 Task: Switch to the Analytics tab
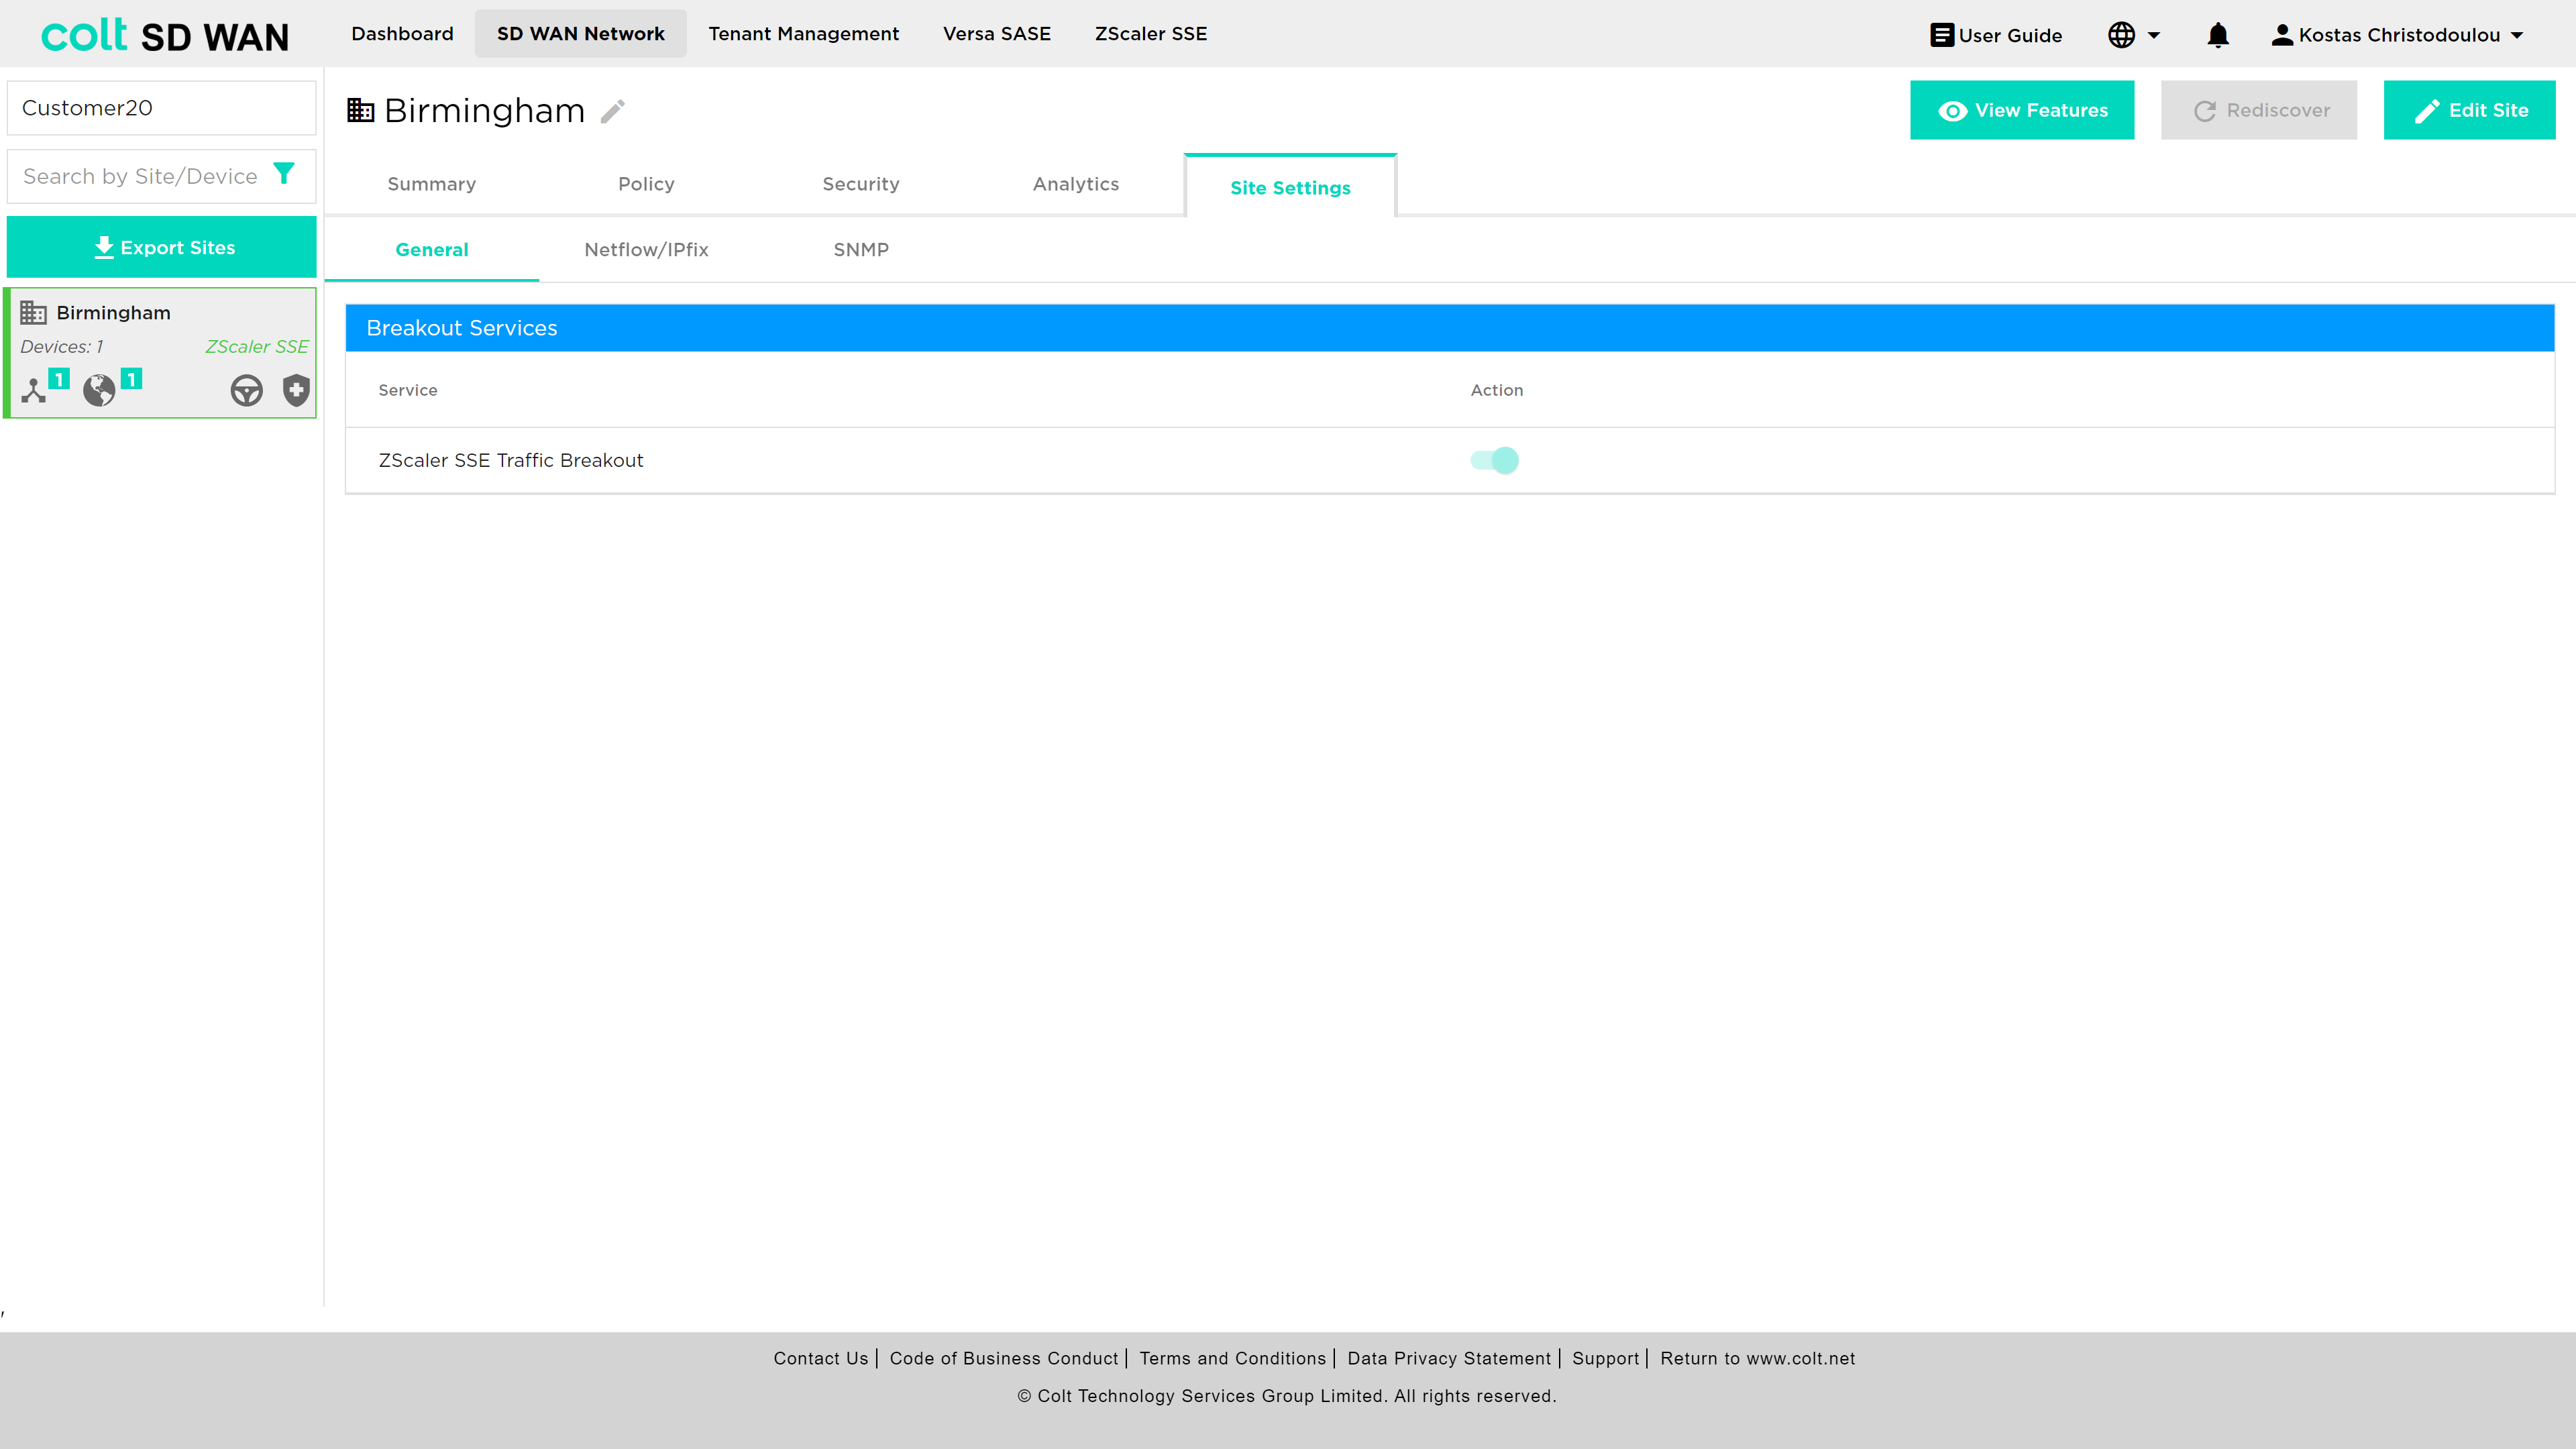coord(1076,184)
